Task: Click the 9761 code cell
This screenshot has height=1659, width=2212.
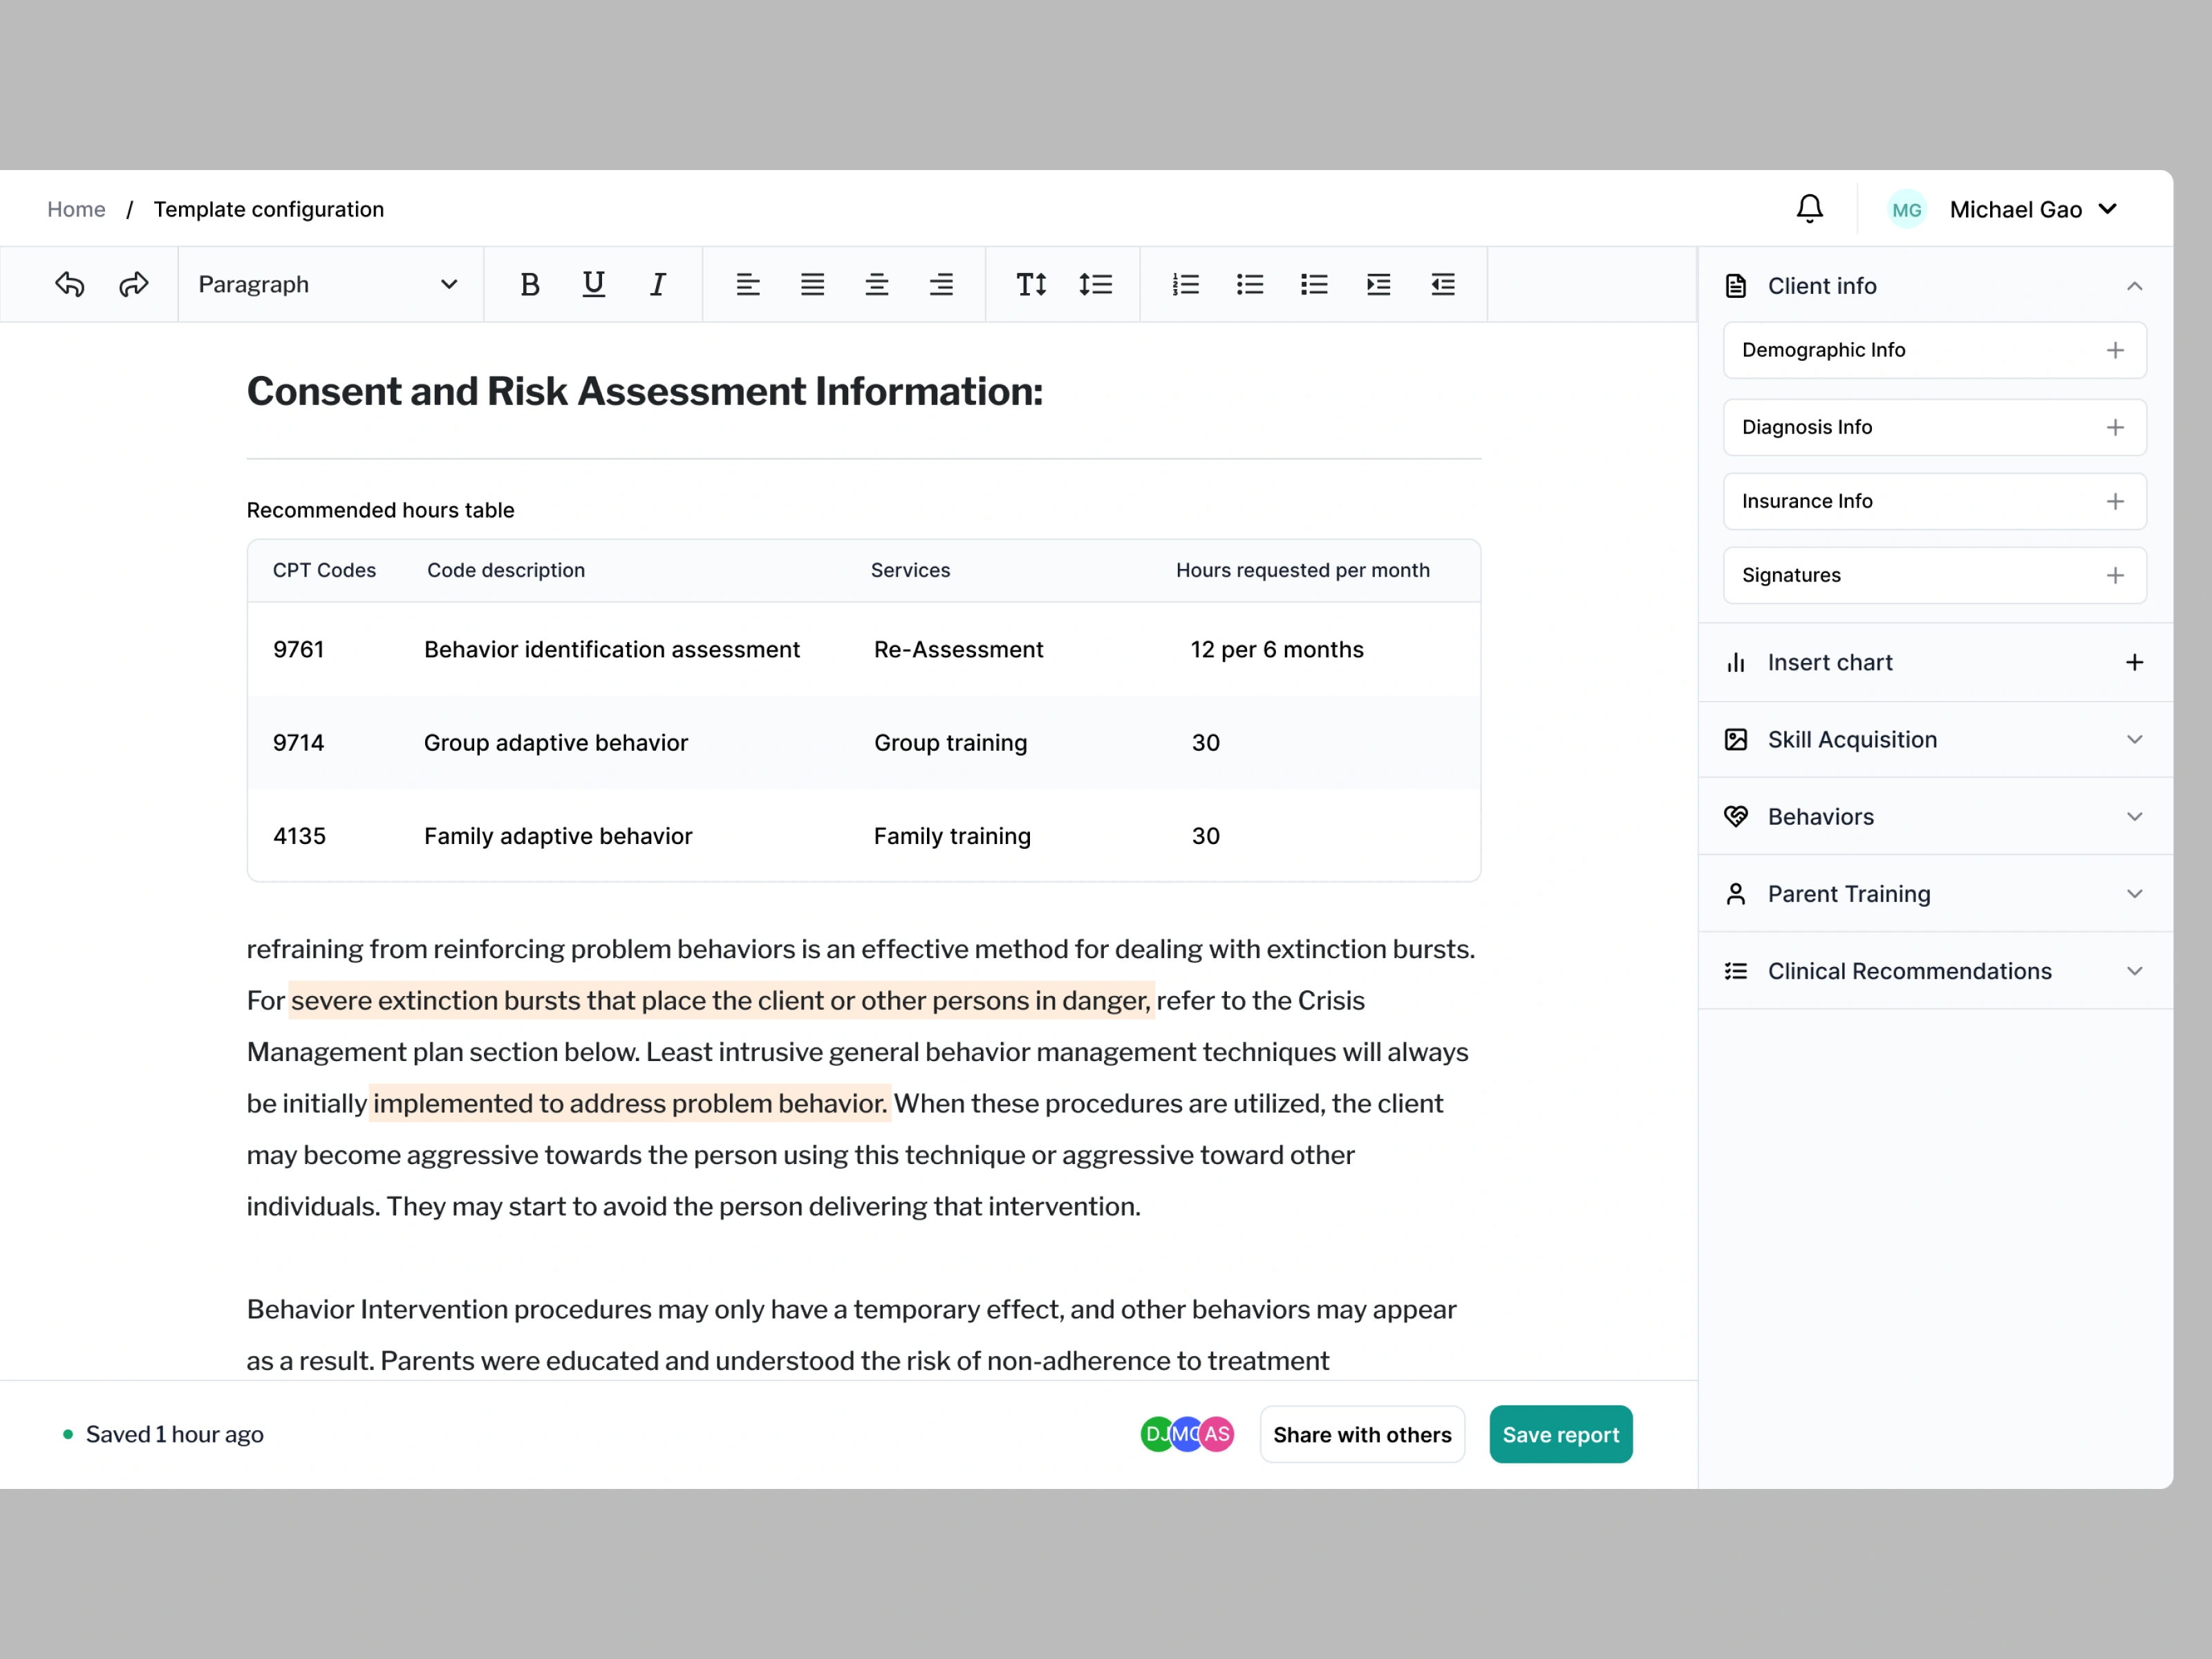Action: pyautogui.click(x=298, y=649)
